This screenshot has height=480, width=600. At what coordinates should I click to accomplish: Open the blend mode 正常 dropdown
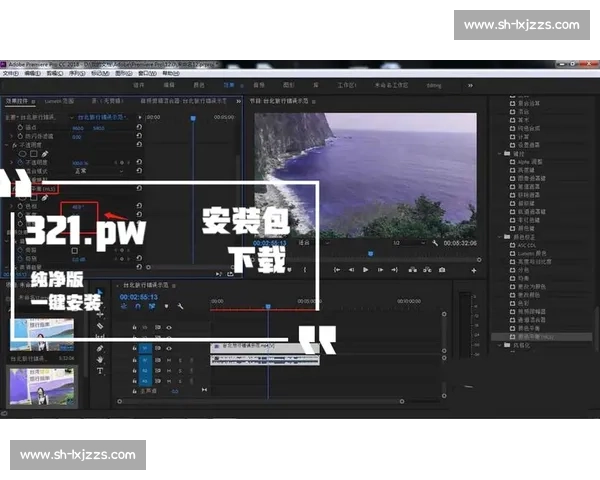coord(98,171)
